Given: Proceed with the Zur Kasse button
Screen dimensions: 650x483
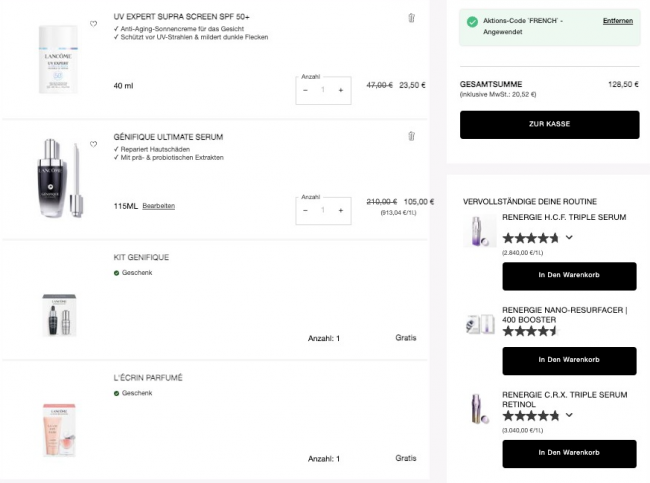Looking at the screenshot, I should click(549, 124).
